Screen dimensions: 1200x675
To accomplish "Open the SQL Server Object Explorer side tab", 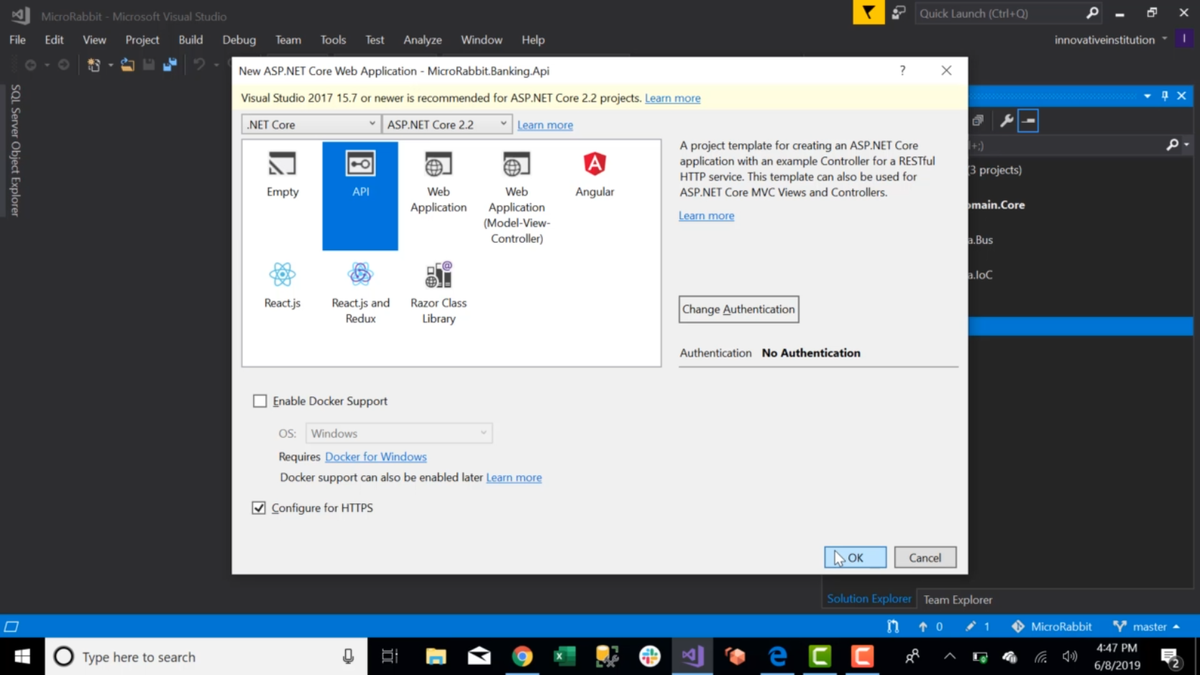I will [15, 150].
